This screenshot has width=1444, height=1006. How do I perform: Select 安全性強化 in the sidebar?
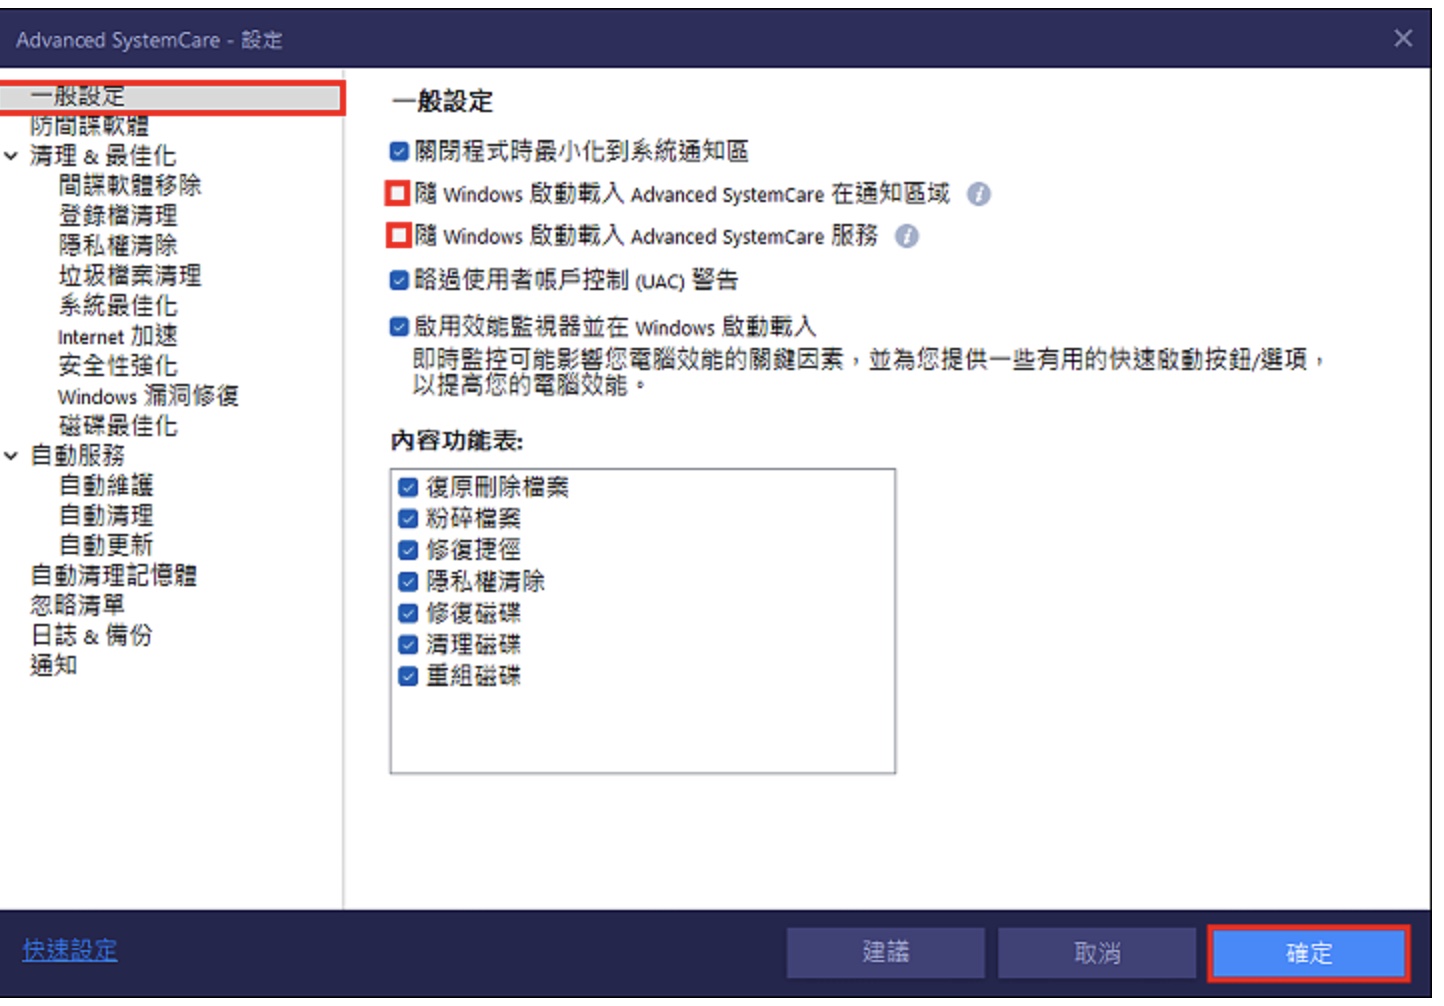pyautogui.click(x=118, y=366)
